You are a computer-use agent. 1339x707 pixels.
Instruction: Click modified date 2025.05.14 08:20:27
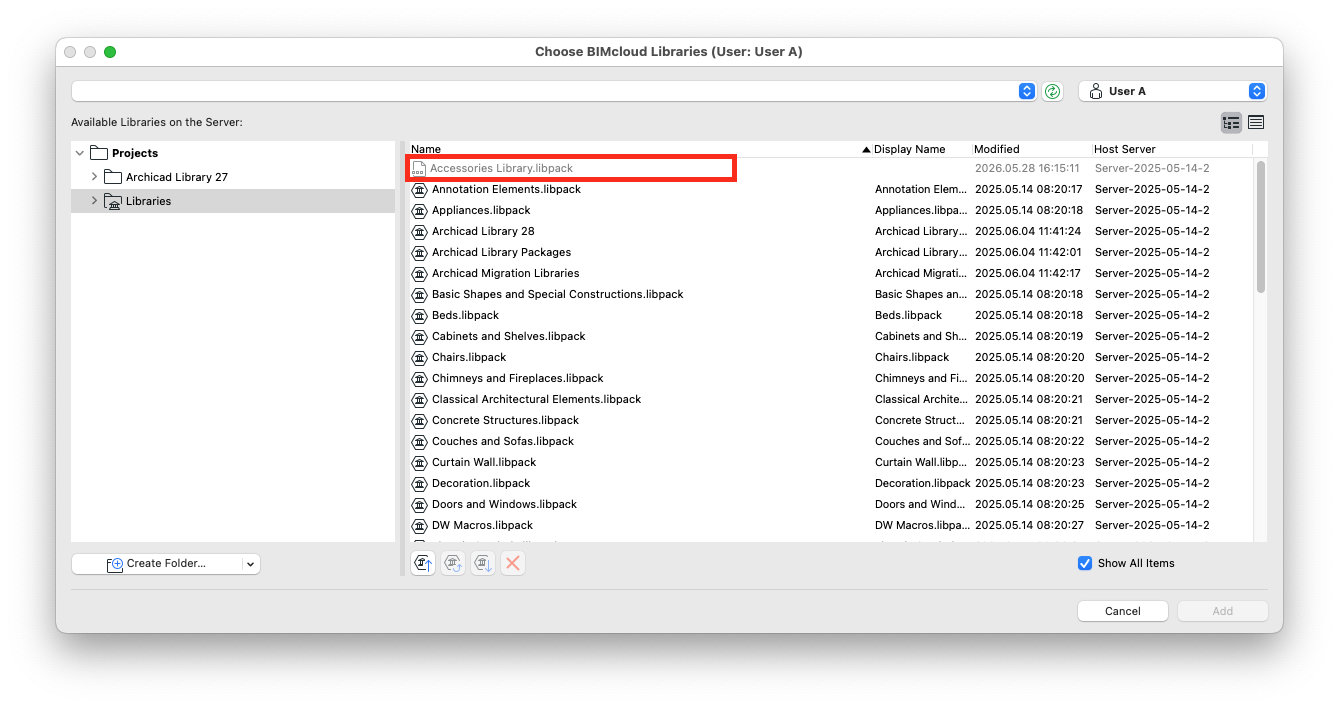coord(1028,526)
